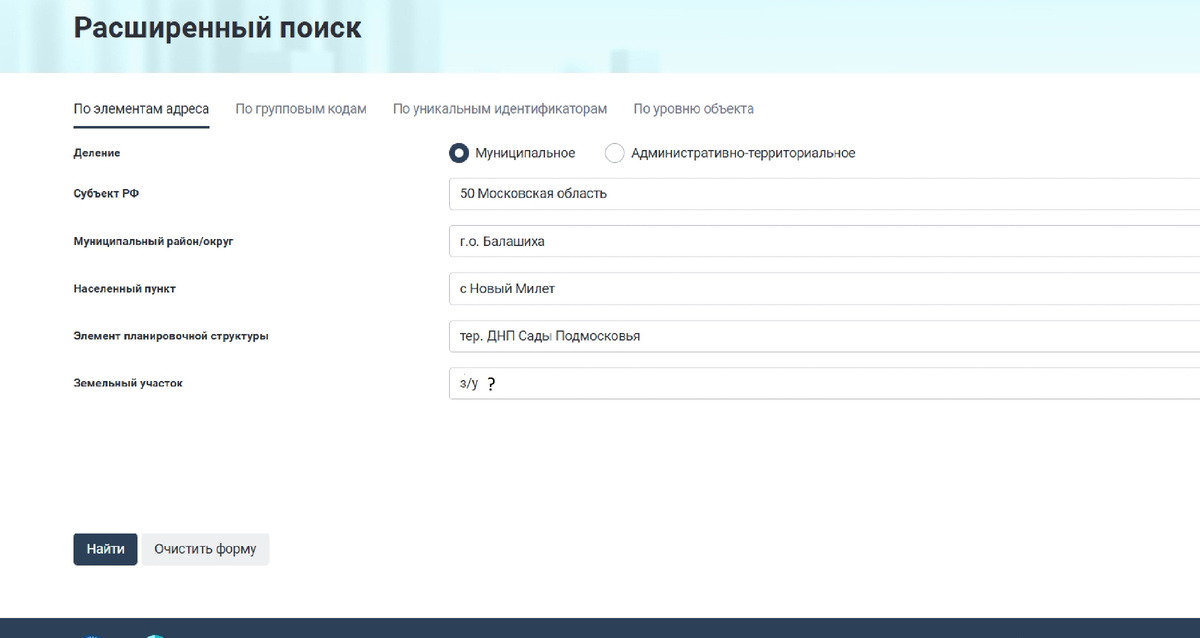The width and height of the screenshot is (1200, 638).
Task: Select the Административно-территориальное radio button
Action: (615, 153)
